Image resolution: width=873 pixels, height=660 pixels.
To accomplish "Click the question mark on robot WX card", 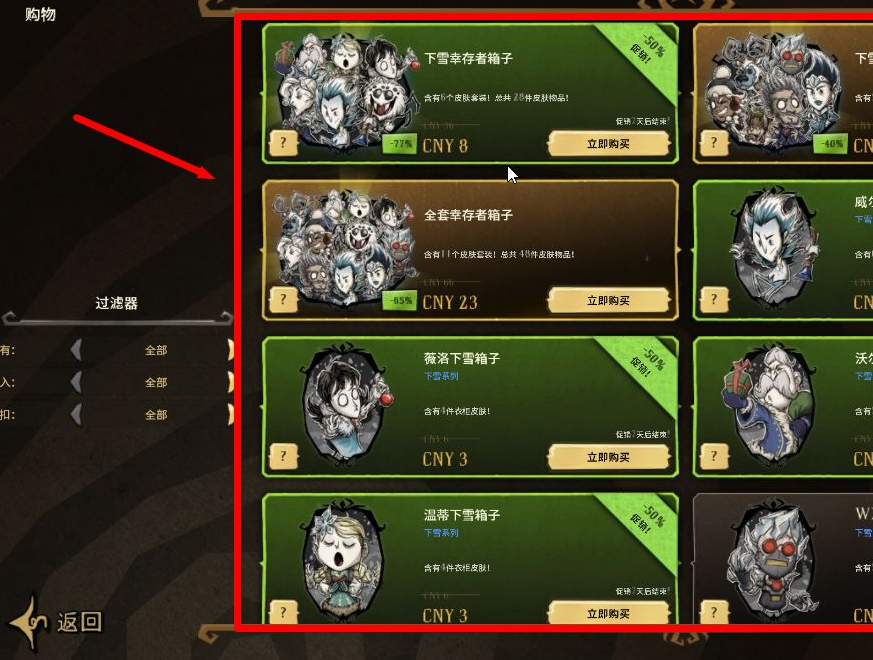I will (x=714, y=613).
